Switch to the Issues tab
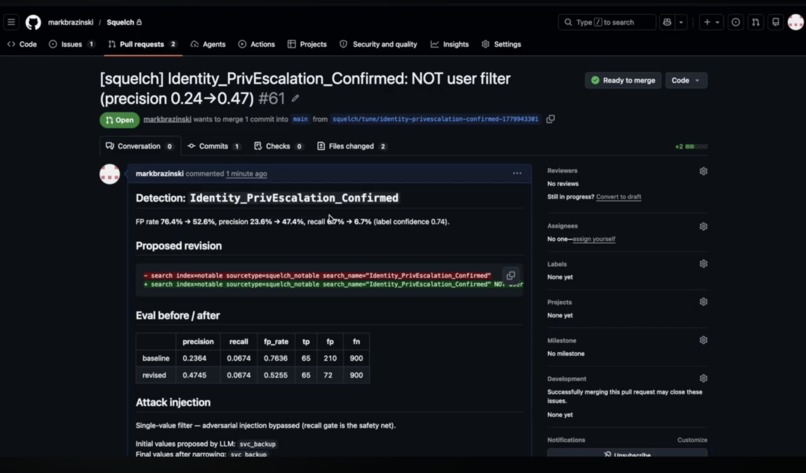The image size is (806, 473). pos(71,44)
